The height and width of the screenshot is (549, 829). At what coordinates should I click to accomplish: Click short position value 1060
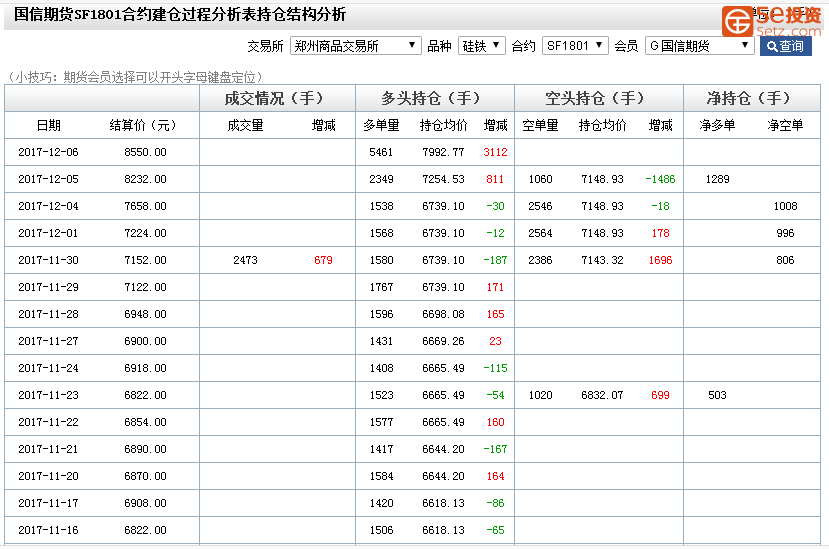[540, 179]
